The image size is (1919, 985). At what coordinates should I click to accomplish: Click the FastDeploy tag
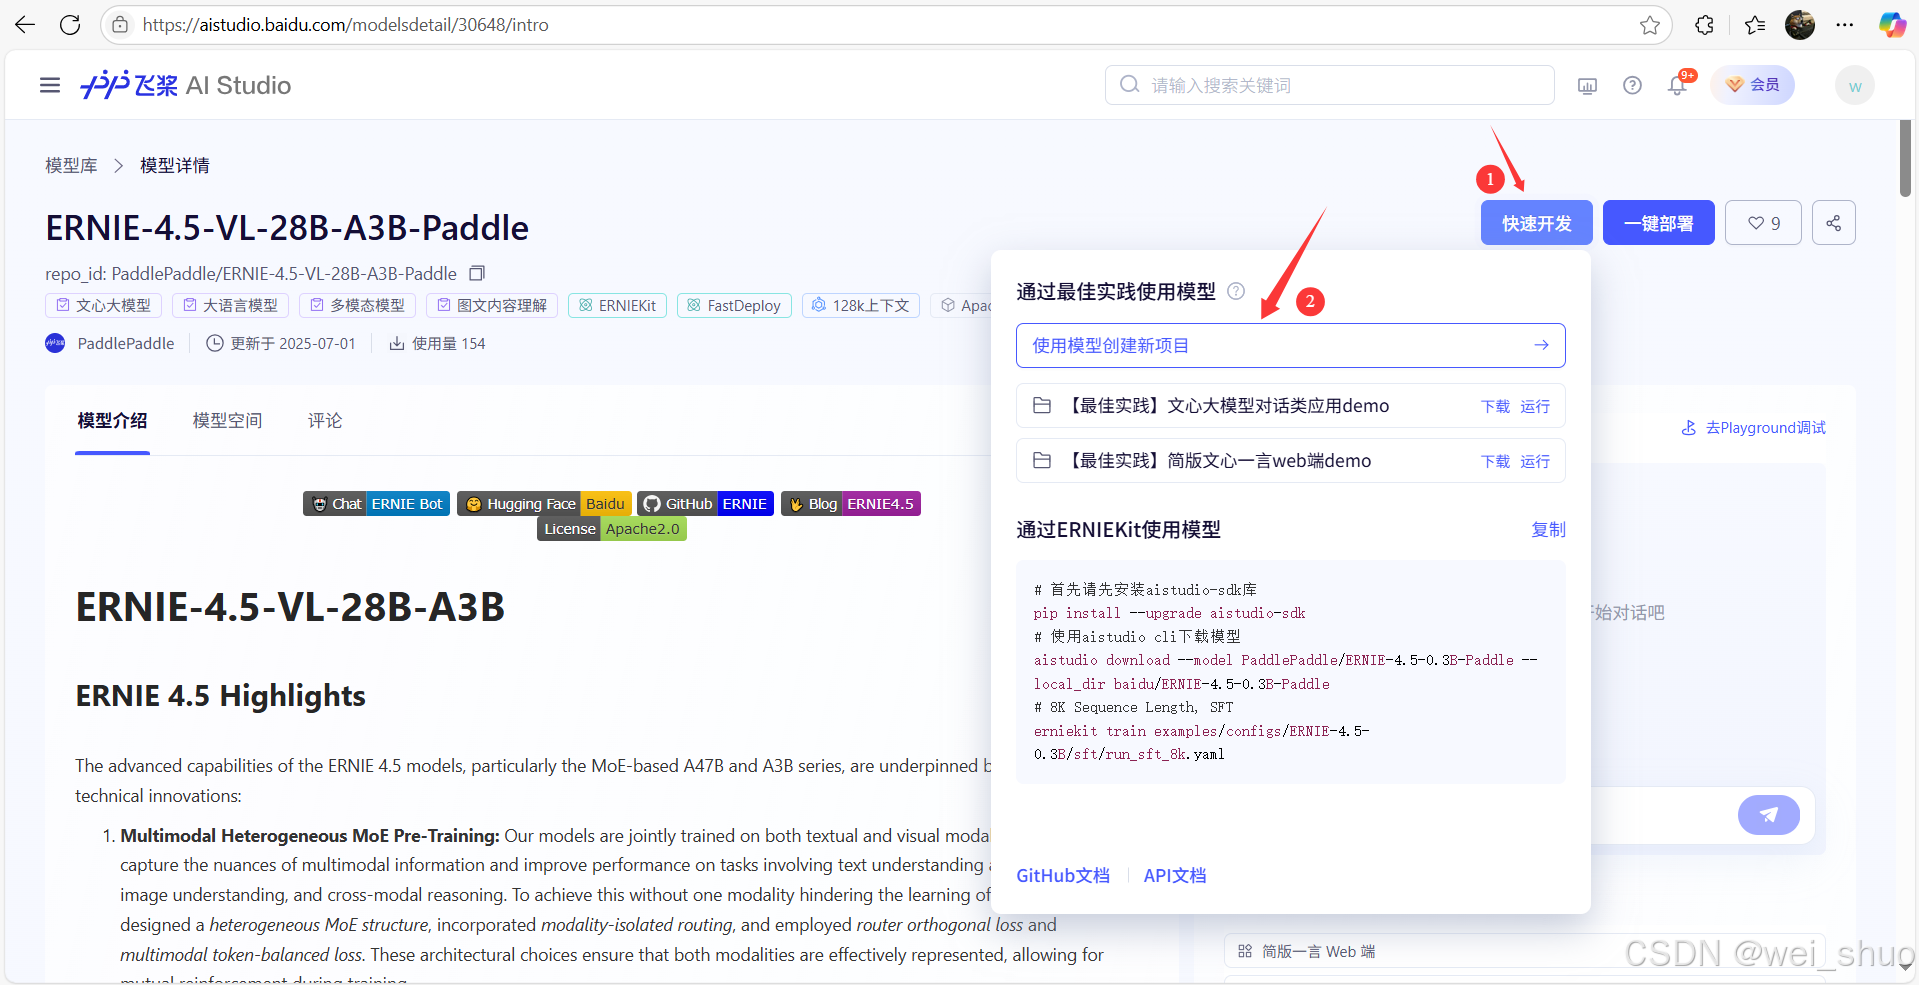[x=734, y=305]
